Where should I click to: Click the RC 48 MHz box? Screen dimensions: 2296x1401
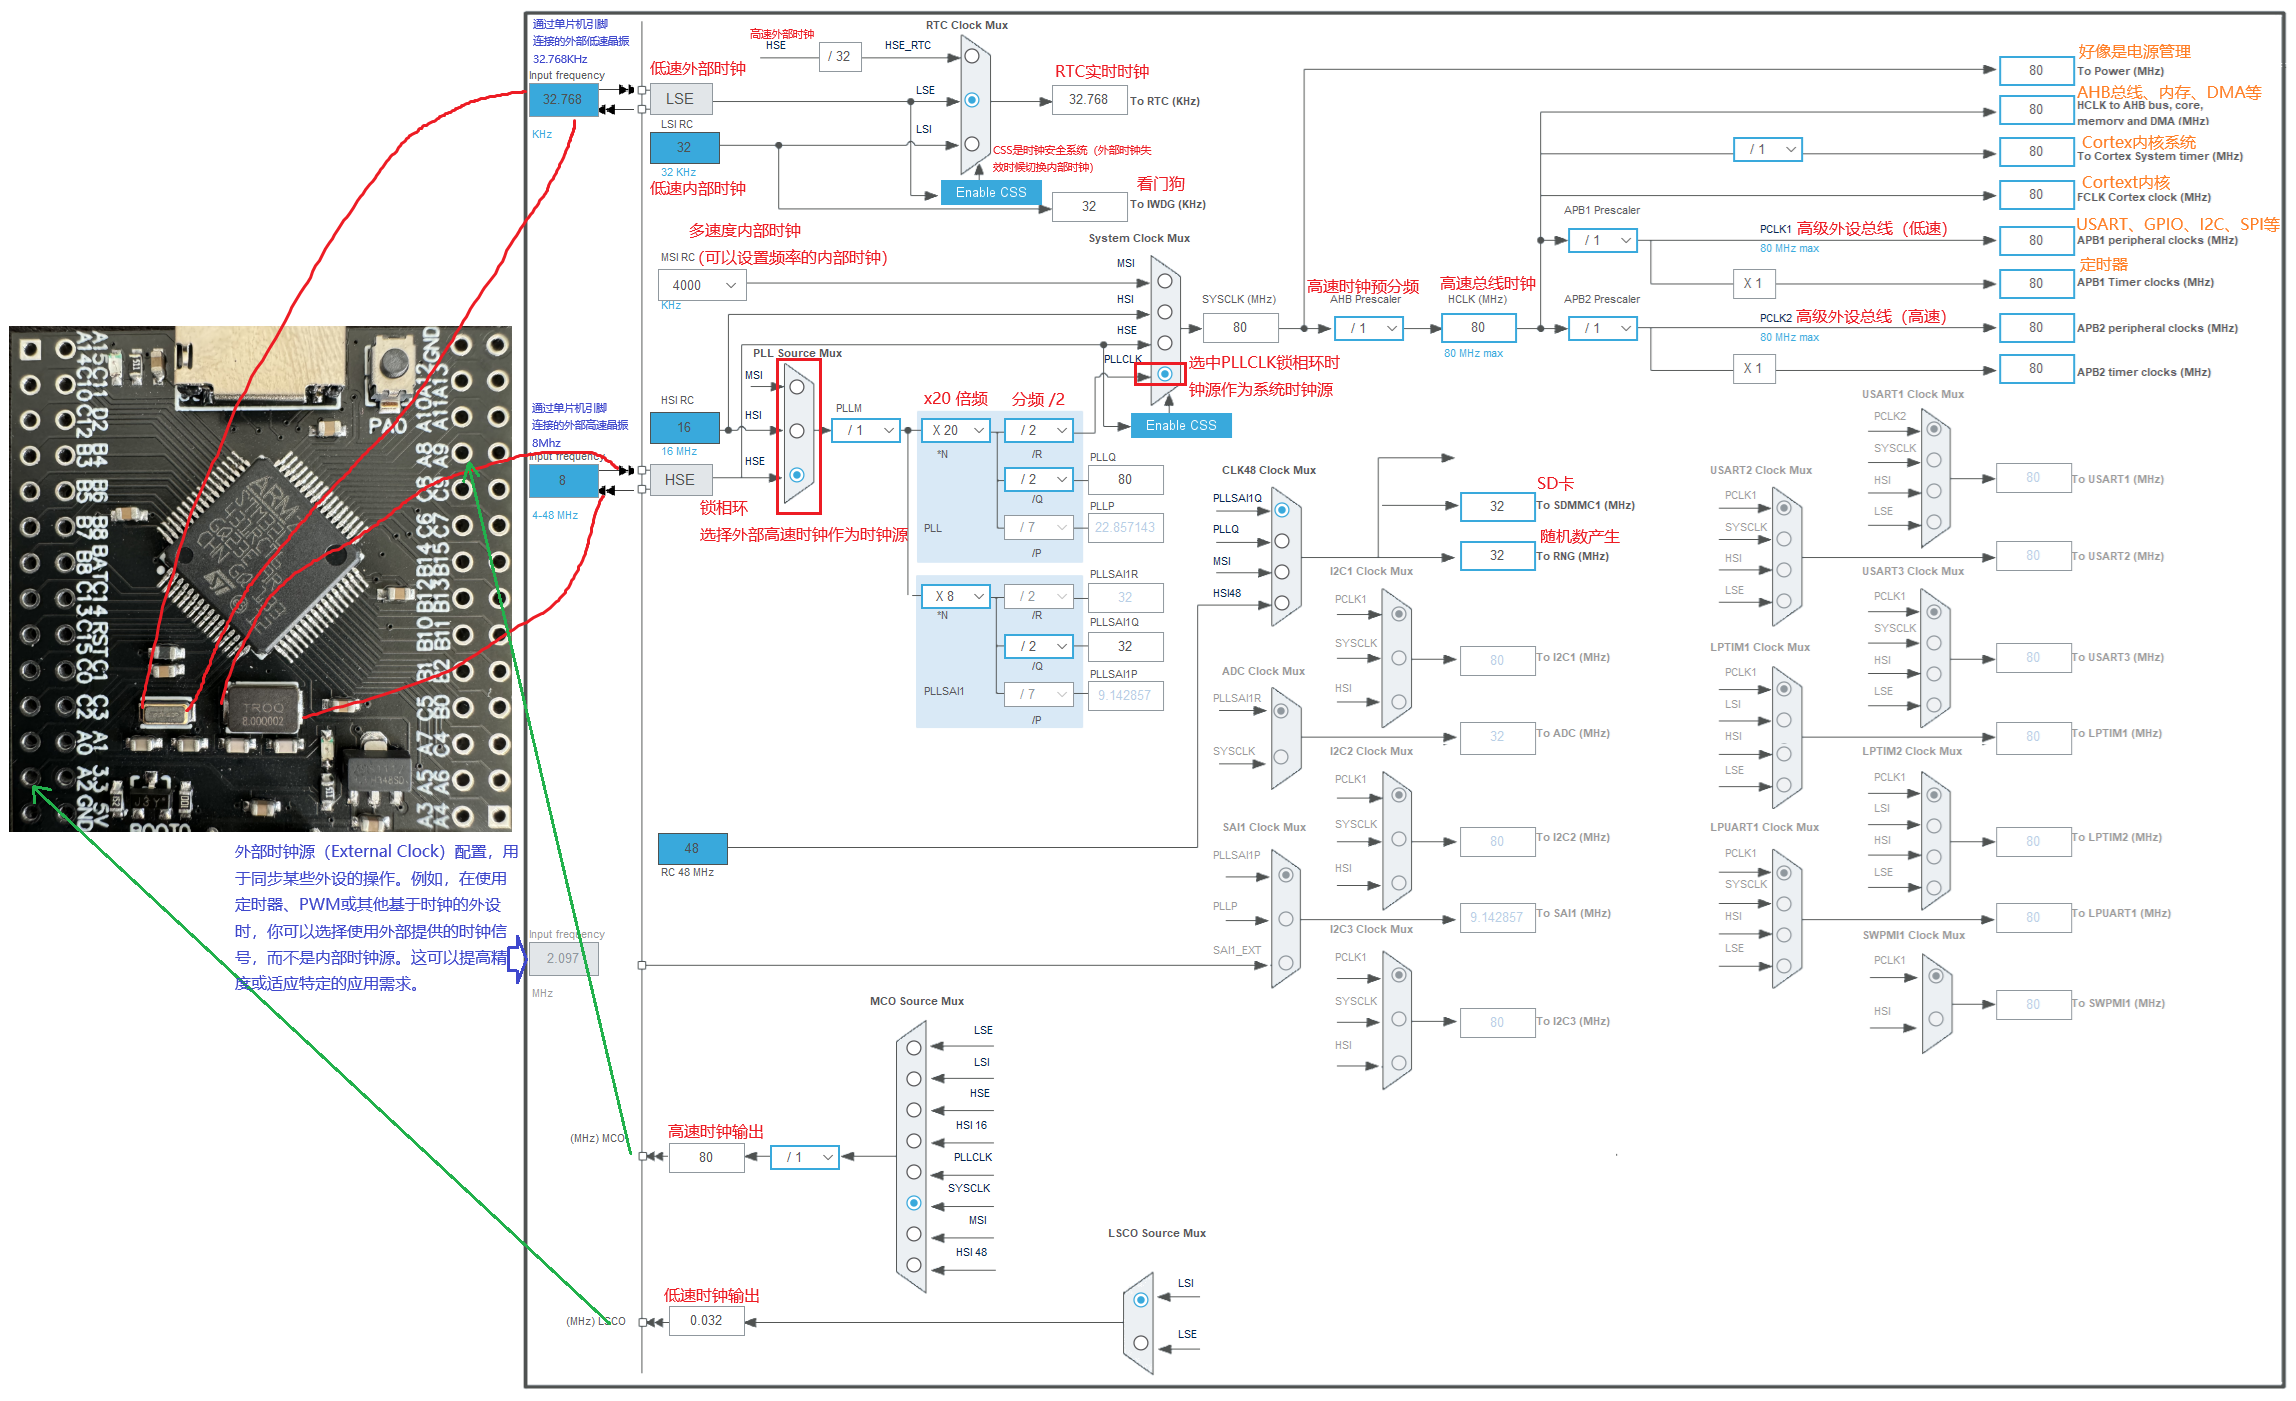tap(692, 848)
